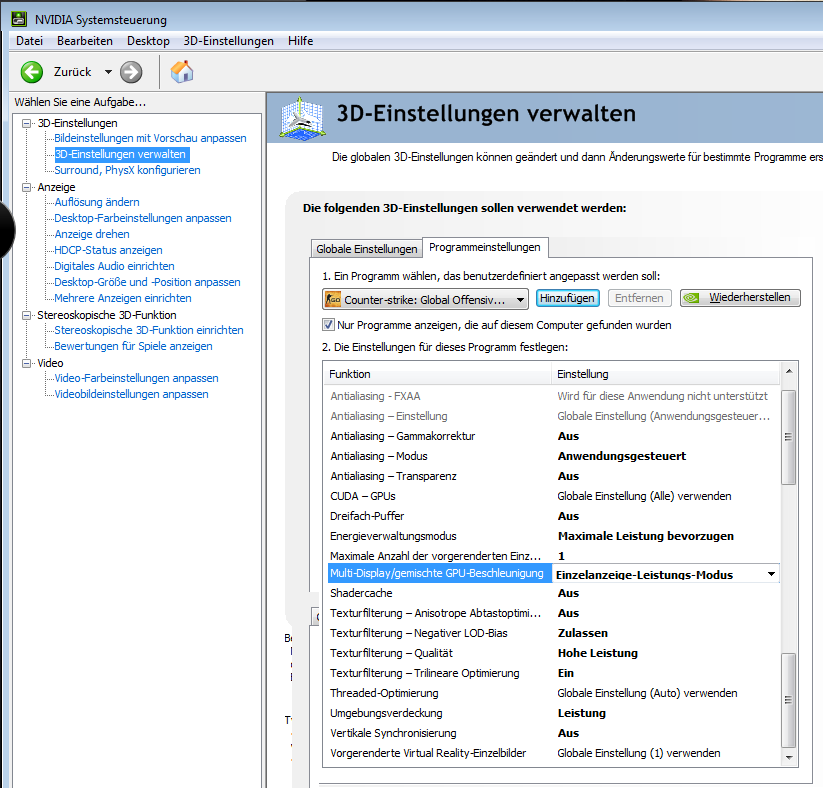The height and width of the screenshot is (788, 823).
Task: Switch to the Globale Einstellungen tab
Action: coord(366,249)
